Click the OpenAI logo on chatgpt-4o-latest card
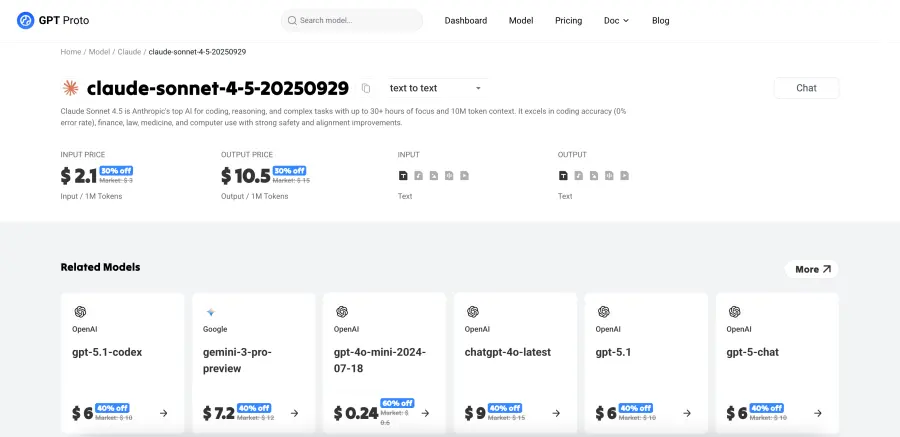 point(472,312)
